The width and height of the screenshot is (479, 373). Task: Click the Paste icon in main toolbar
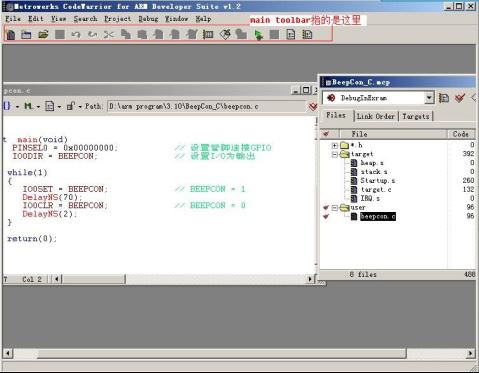pyautogui.click(x=142, y=34)
